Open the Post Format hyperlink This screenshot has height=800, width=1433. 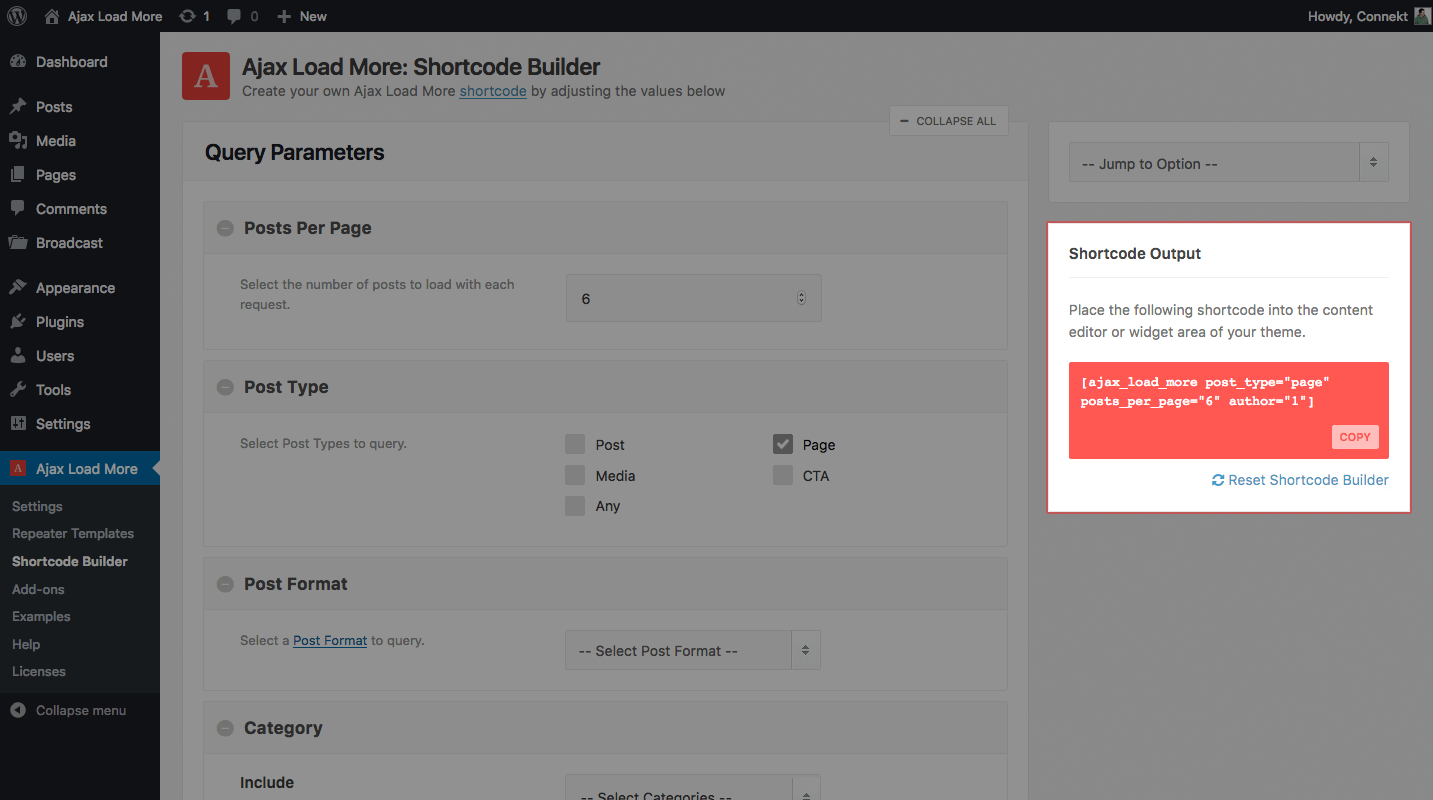click(x=330, y=640)
